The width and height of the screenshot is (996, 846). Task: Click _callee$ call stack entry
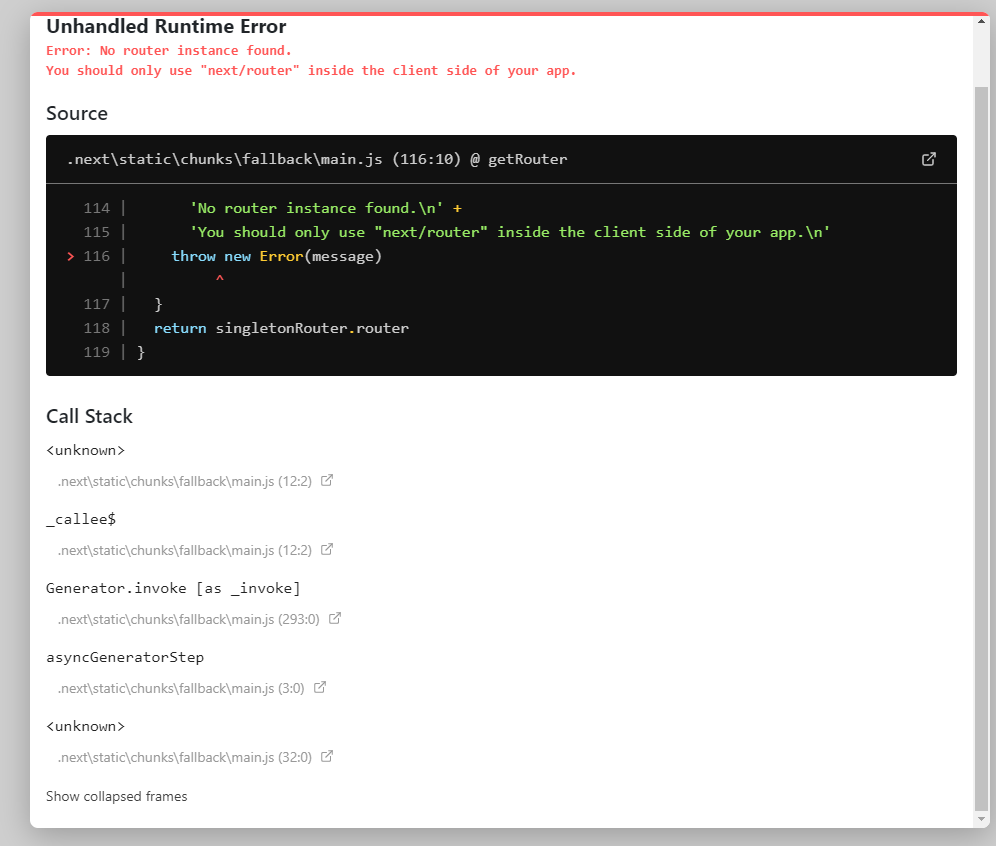(x=81, y=520)
